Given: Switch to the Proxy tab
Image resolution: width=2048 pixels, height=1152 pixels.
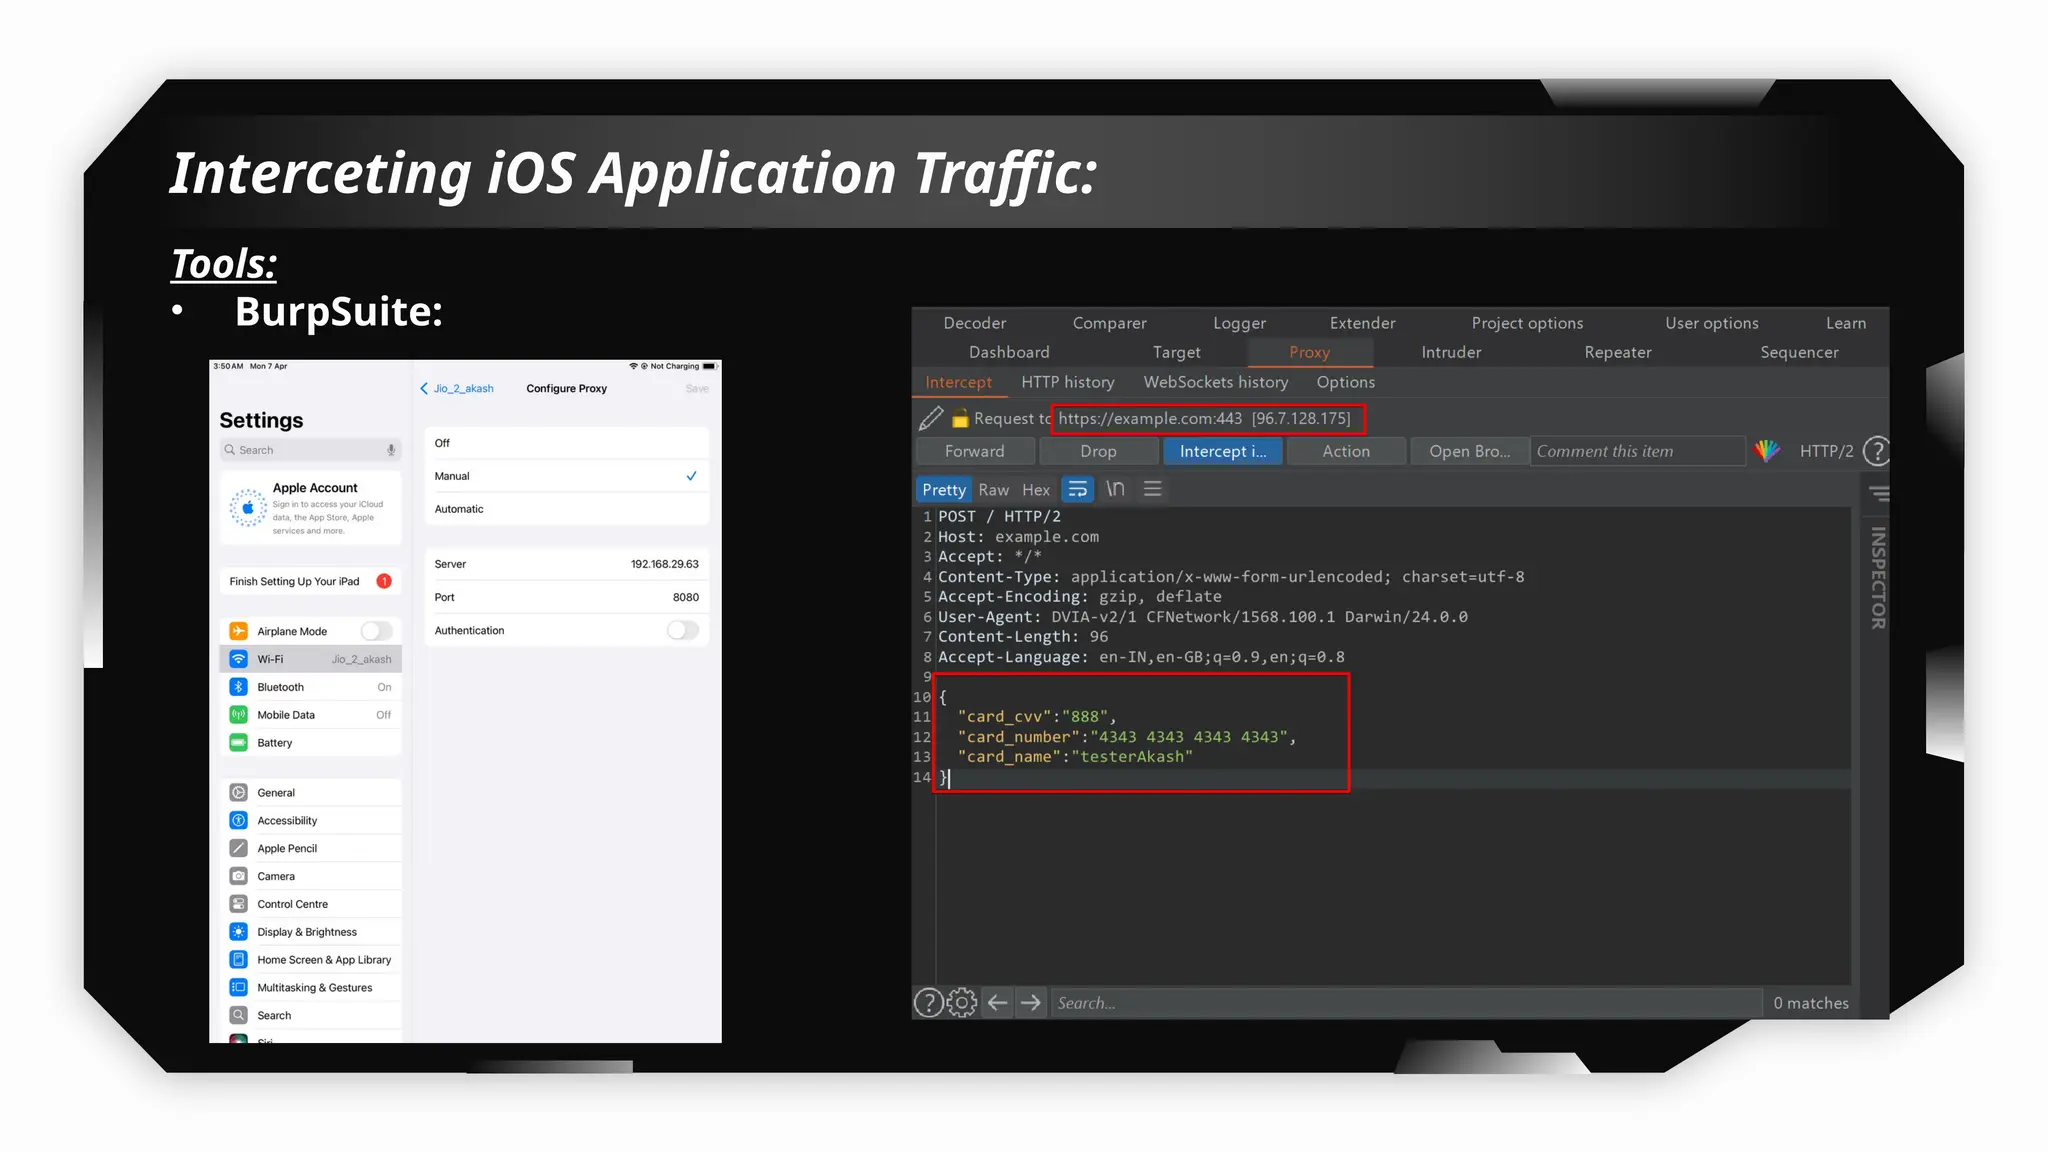Looking at the screenshot, I should click(1309, 352).
